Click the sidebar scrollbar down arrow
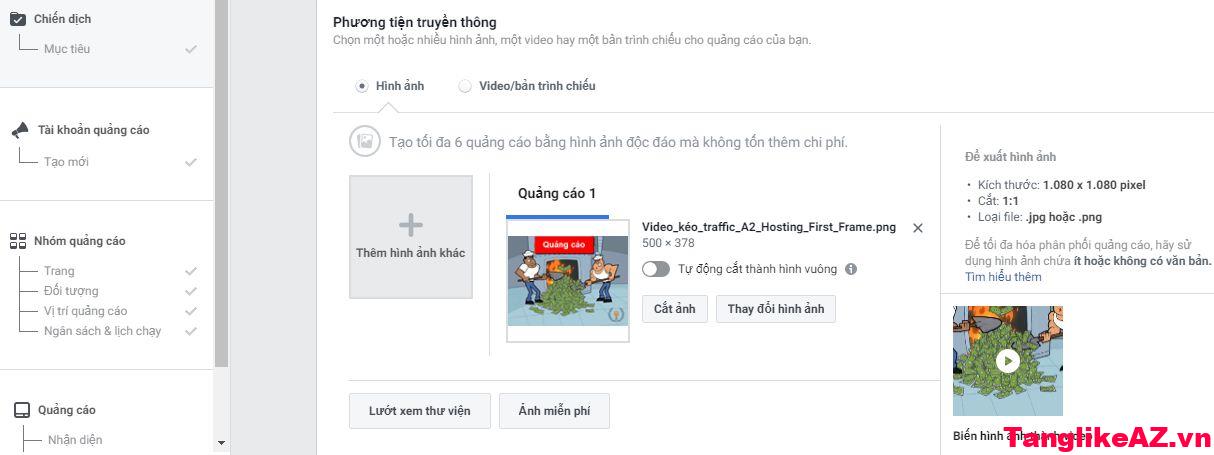 [221, 442]
